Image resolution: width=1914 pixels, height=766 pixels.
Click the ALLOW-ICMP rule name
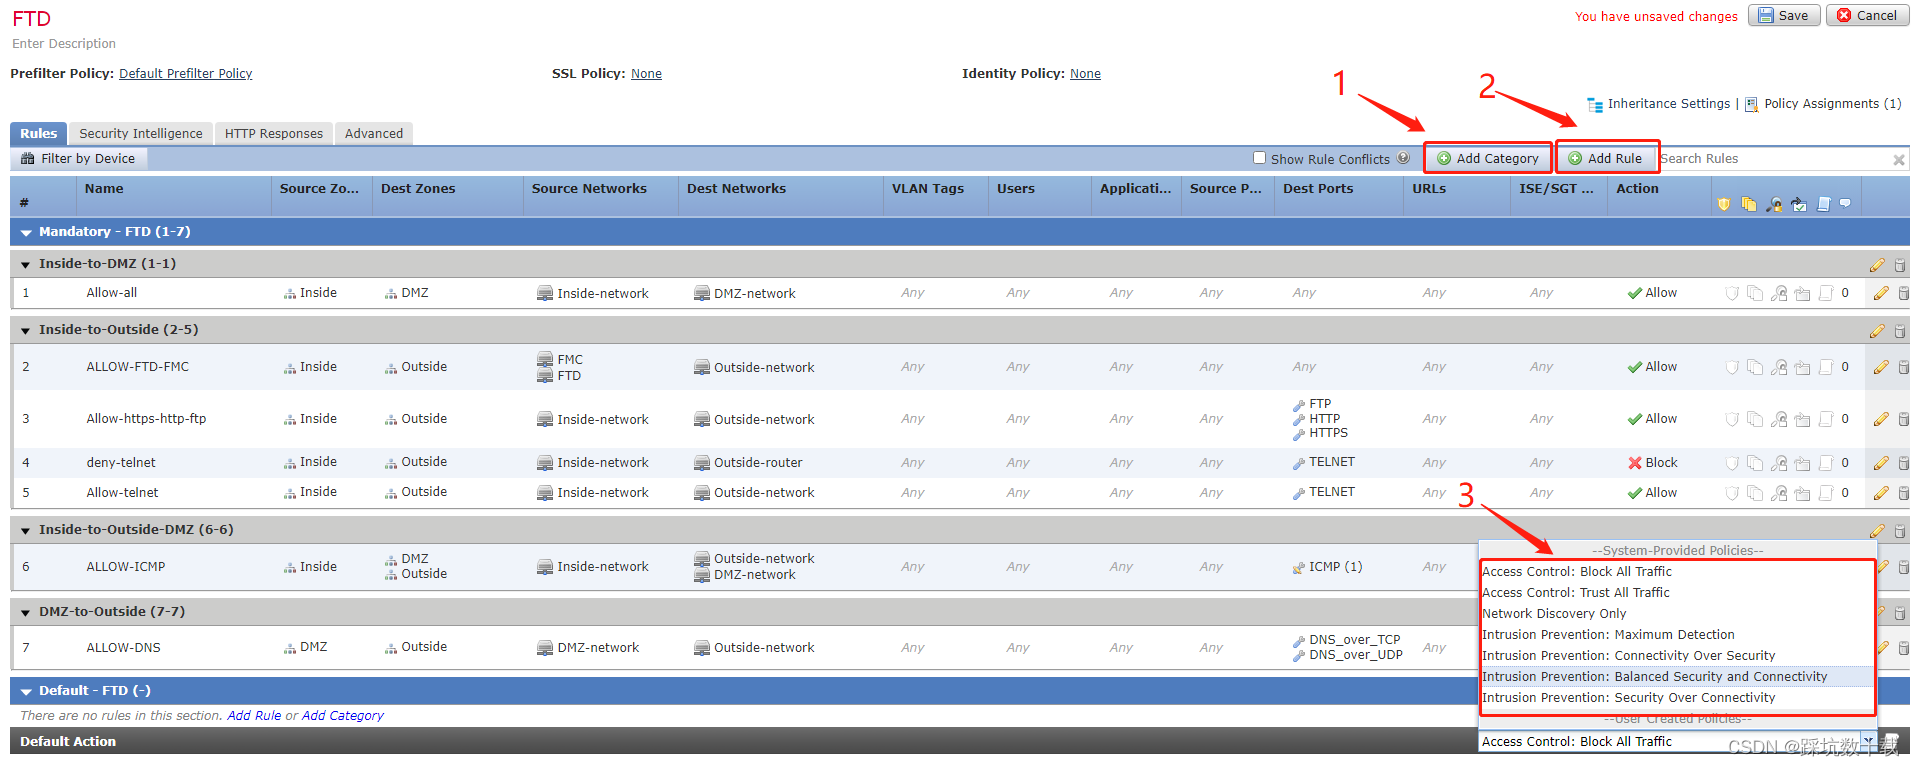coord(126,567)
